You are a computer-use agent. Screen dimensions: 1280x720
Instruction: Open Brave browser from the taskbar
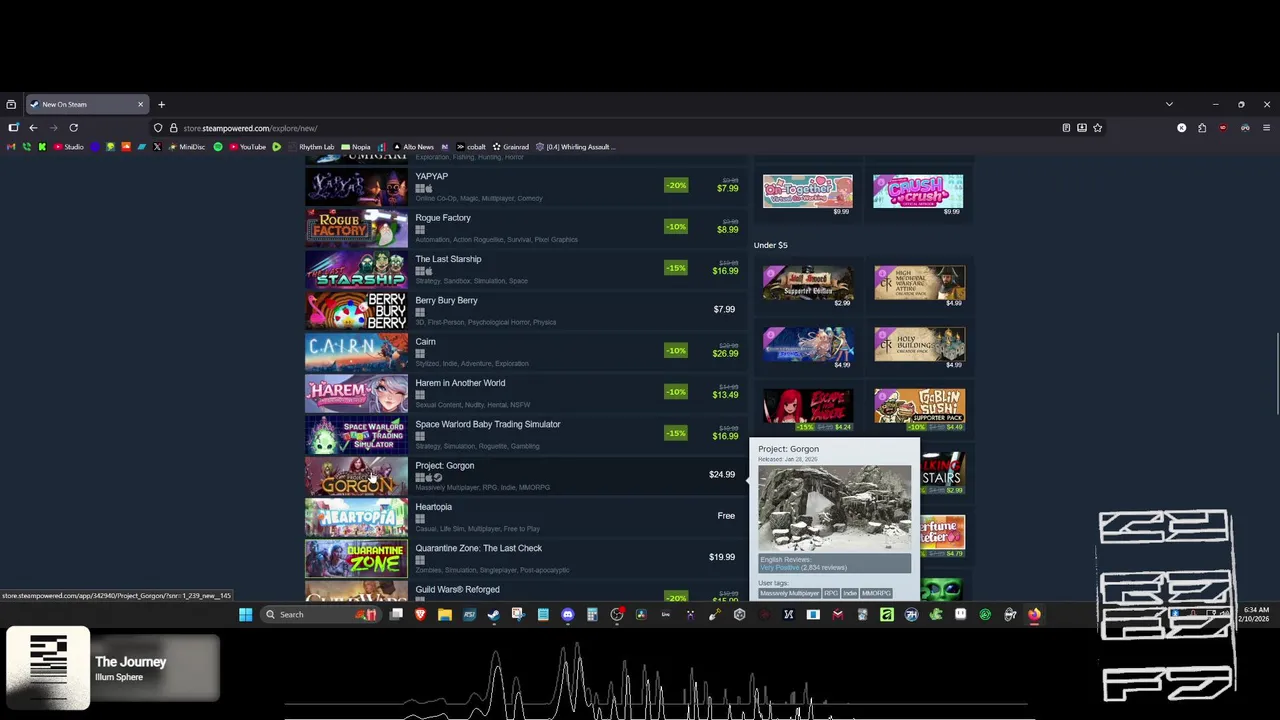click(420, 614)
